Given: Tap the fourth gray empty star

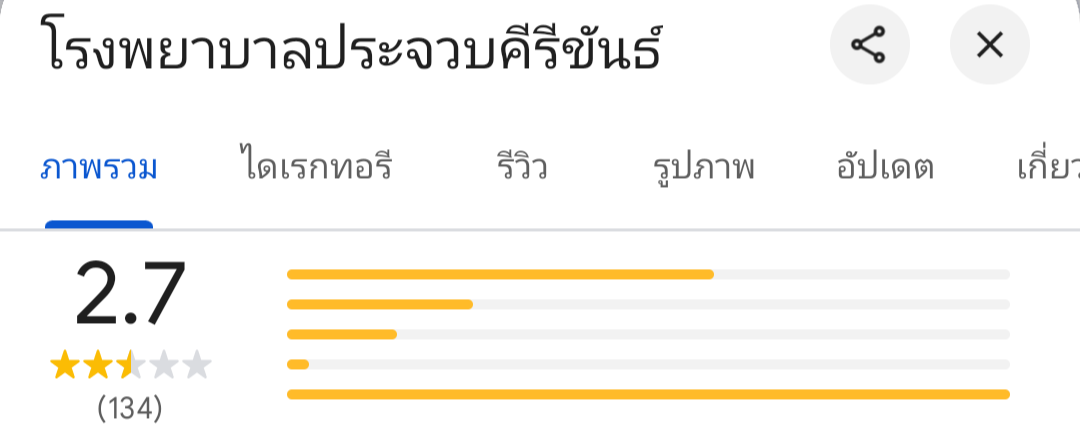Looking at the screenshot, I should (x=163, y=366).
